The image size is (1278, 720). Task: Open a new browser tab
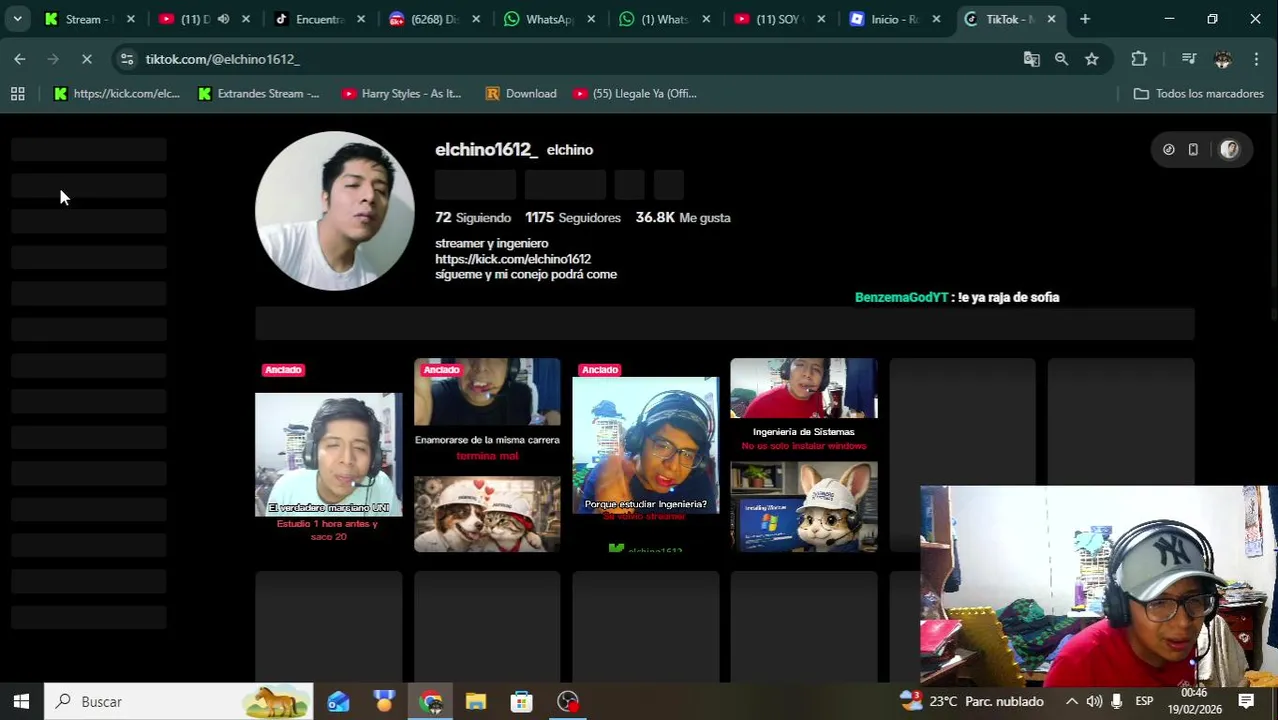[1084, 19]
